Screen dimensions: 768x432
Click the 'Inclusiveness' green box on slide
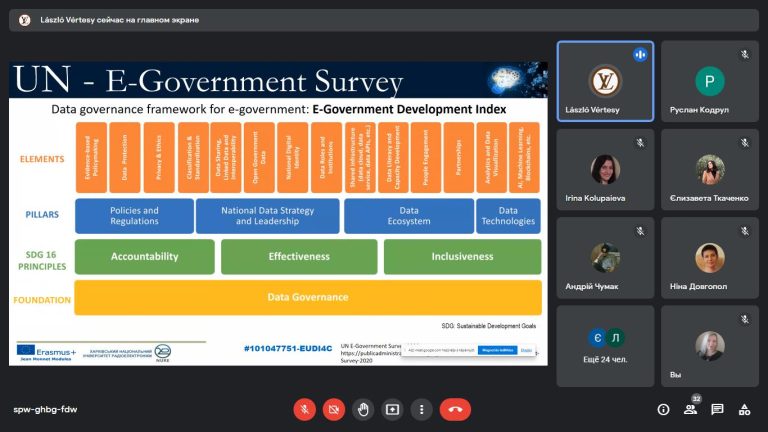tap(462, 256)
